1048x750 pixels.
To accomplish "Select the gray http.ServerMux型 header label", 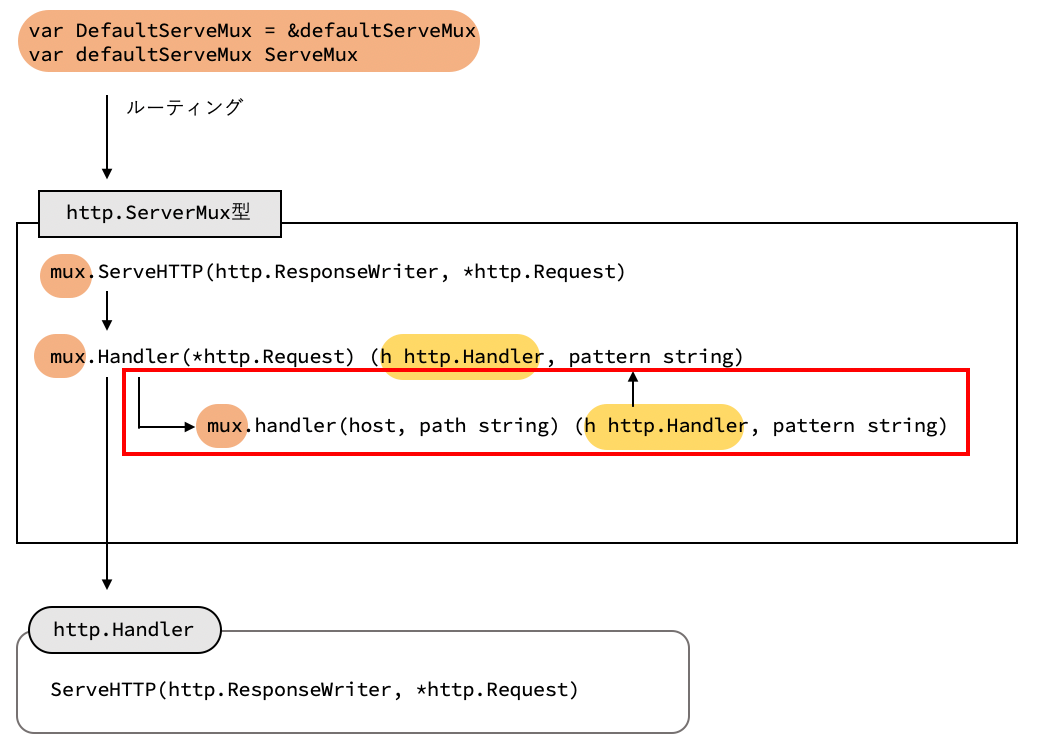I will 159,212.
